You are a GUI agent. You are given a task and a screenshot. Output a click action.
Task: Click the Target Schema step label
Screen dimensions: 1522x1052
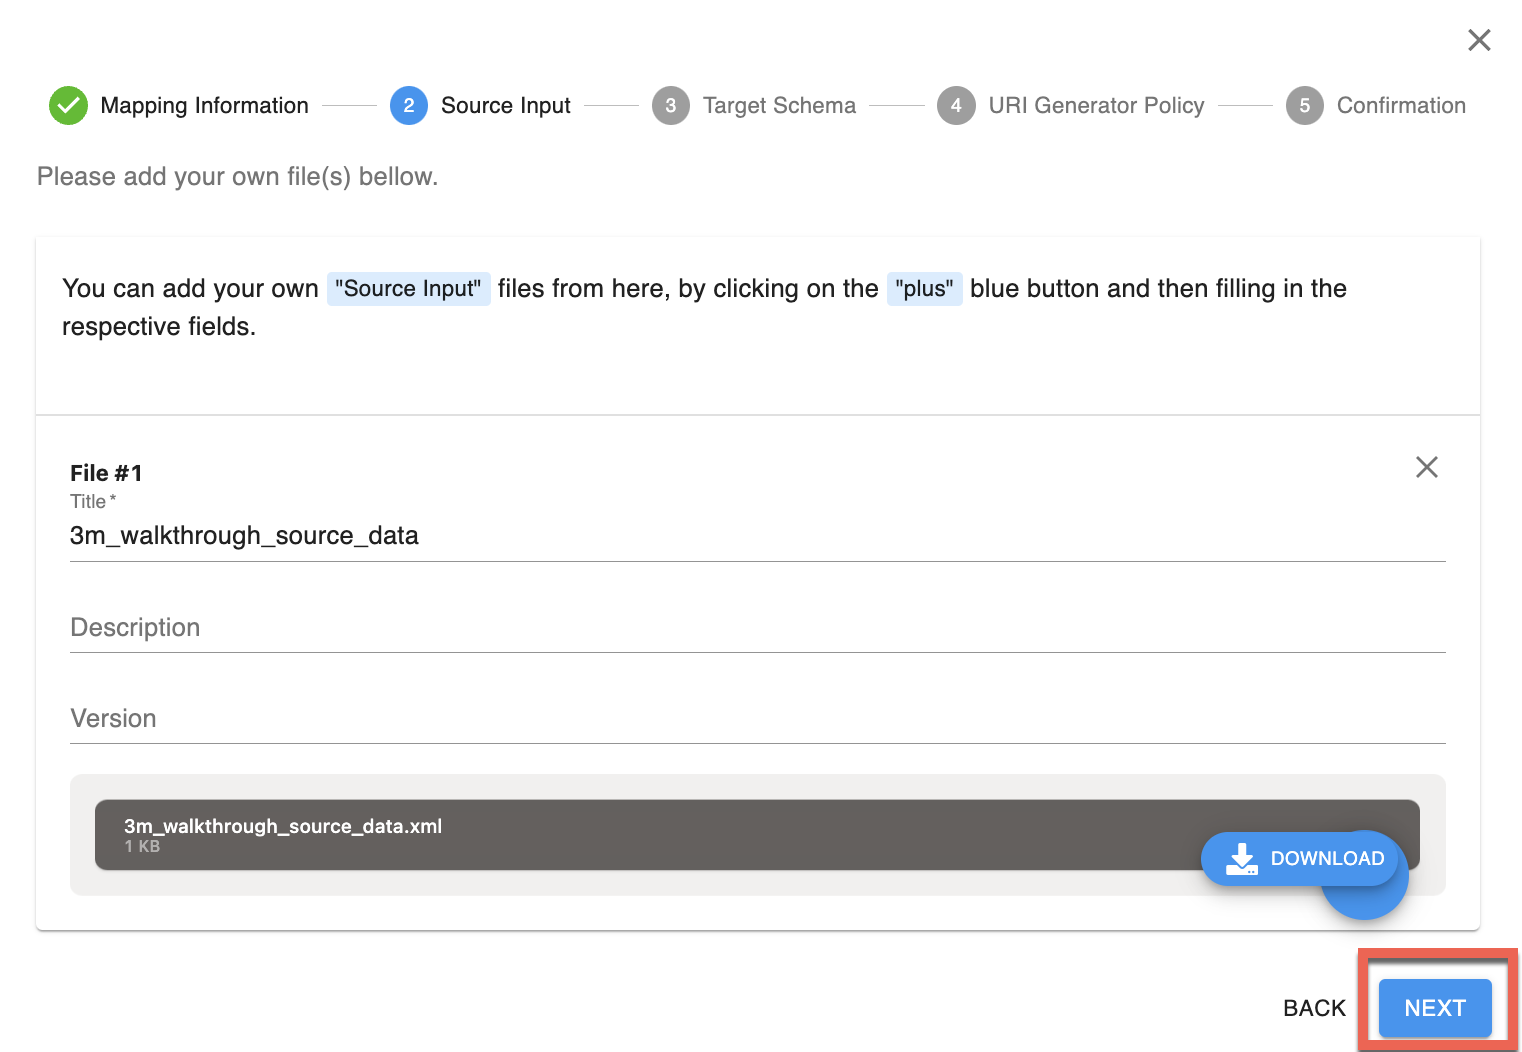(779, 105)
